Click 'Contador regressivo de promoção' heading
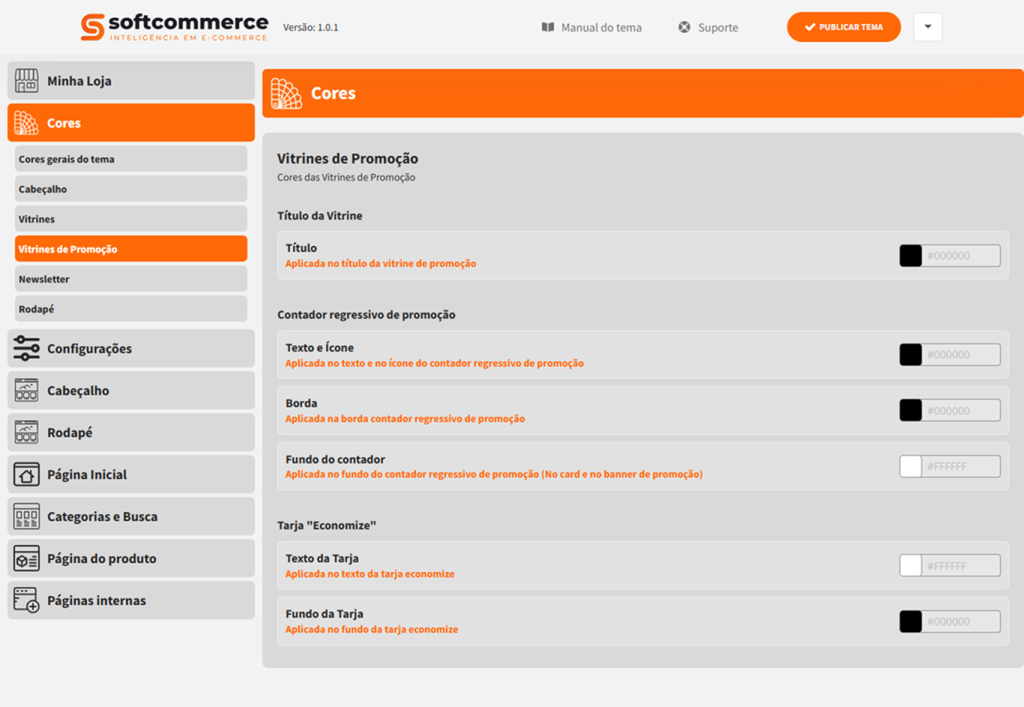The height and width of the screenshot is (707, 1024). 366,315
